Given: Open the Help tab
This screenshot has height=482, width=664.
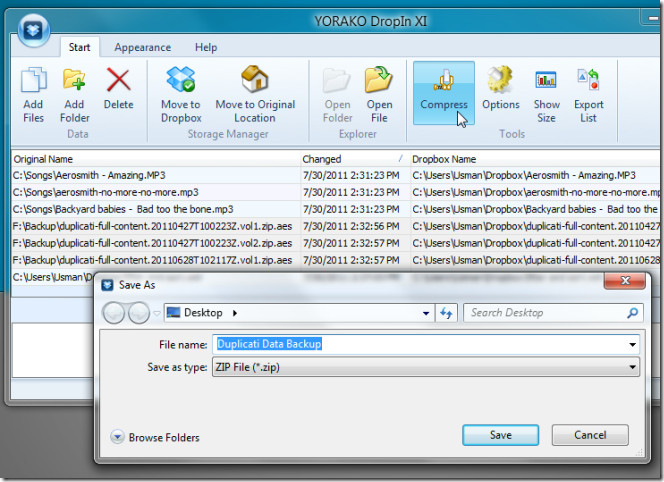Looking at the screenshot, I should tap(206, 47).
